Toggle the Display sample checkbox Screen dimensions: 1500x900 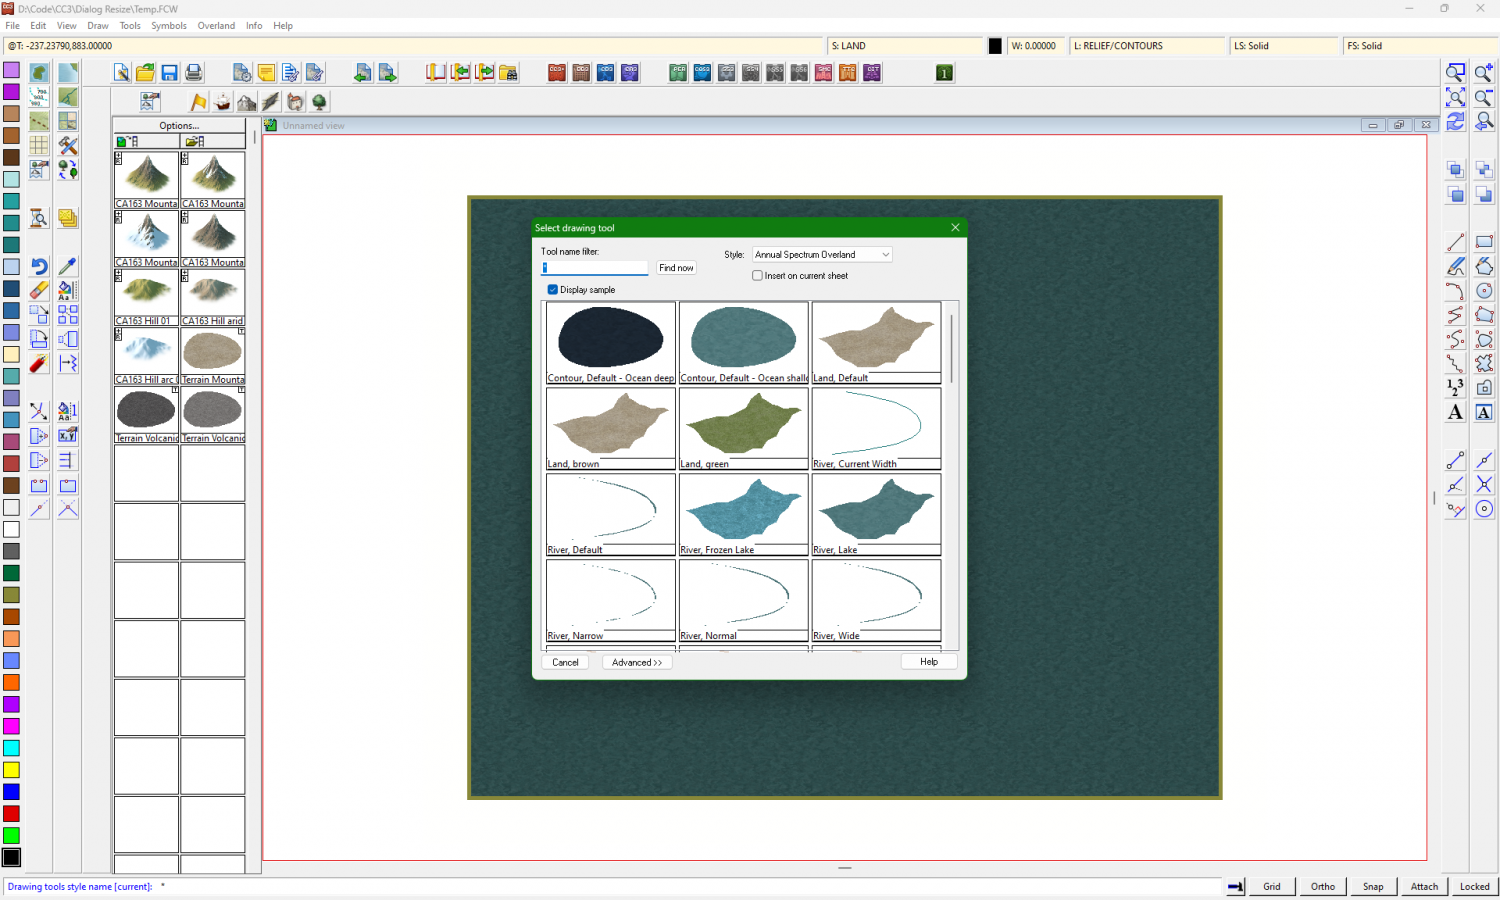pyautogui.click(x=553, y=290)
